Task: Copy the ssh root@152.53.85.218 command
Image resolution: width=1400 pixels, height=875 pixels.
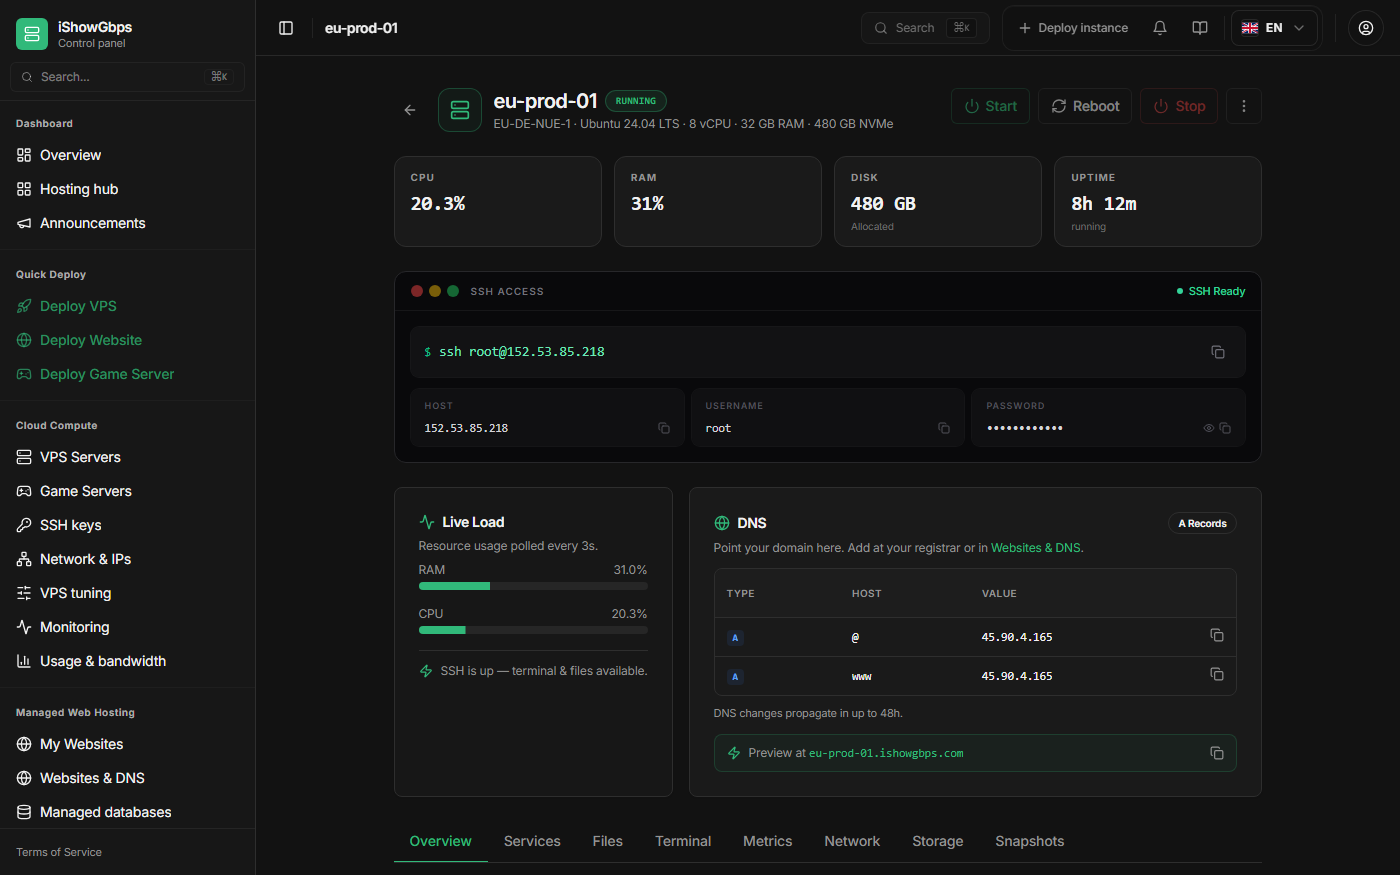Action: 1218,352
